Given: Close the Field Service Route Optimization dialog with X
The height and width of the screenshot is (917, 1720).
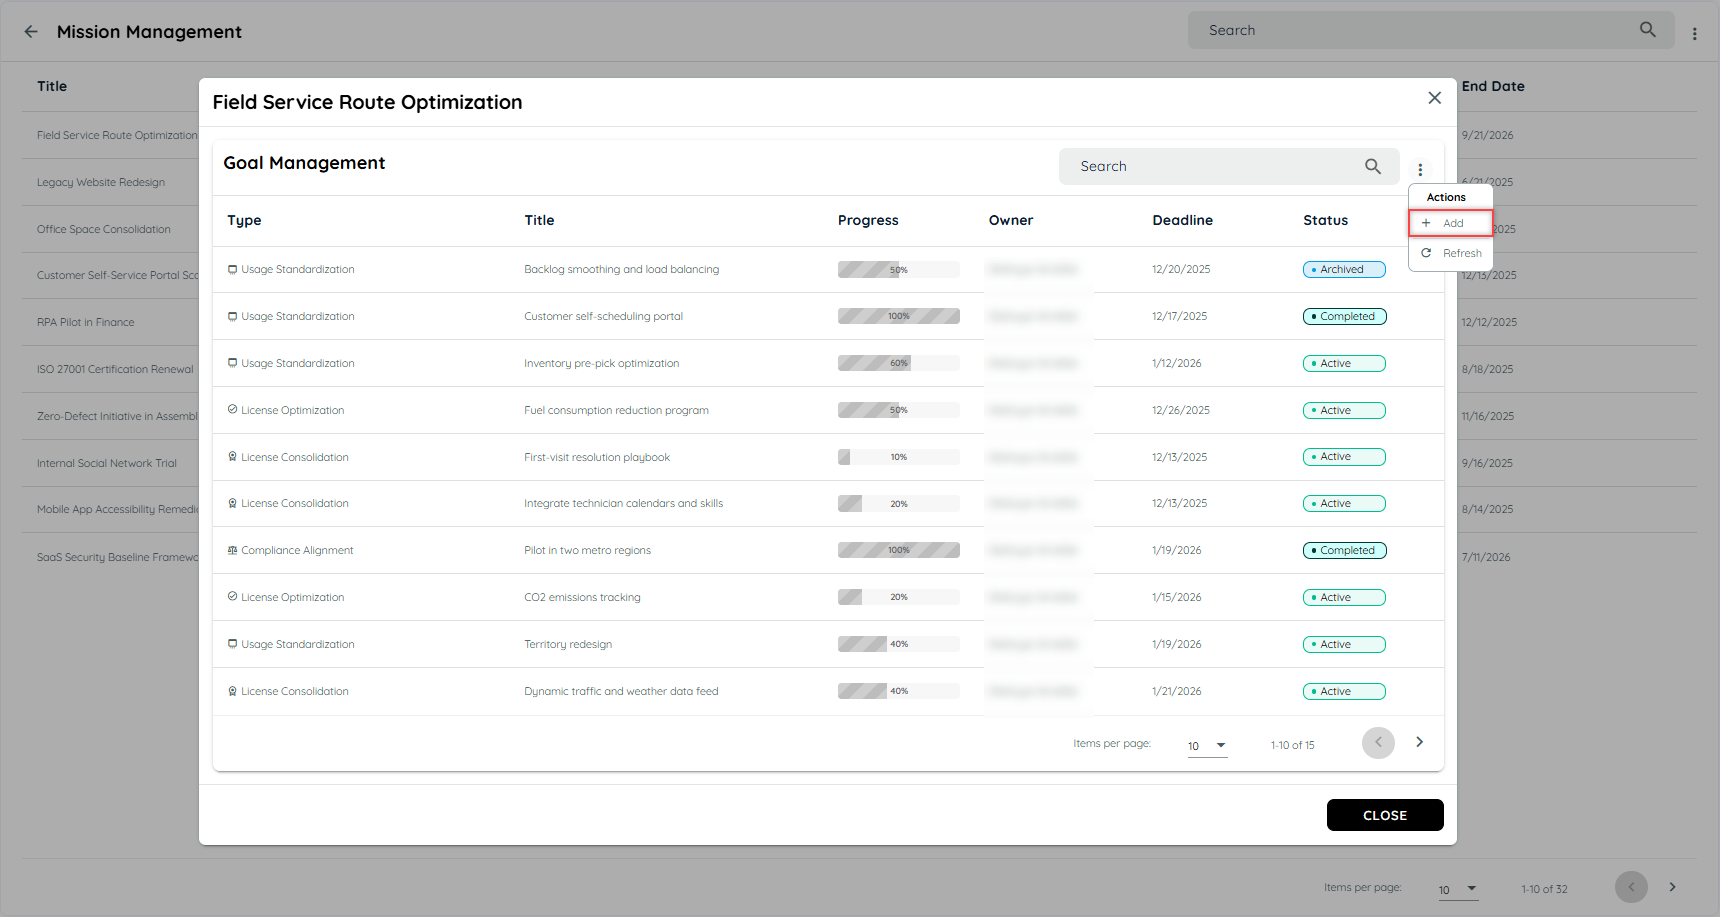Looking at the screenshot, I should [x=1434, y=98].
